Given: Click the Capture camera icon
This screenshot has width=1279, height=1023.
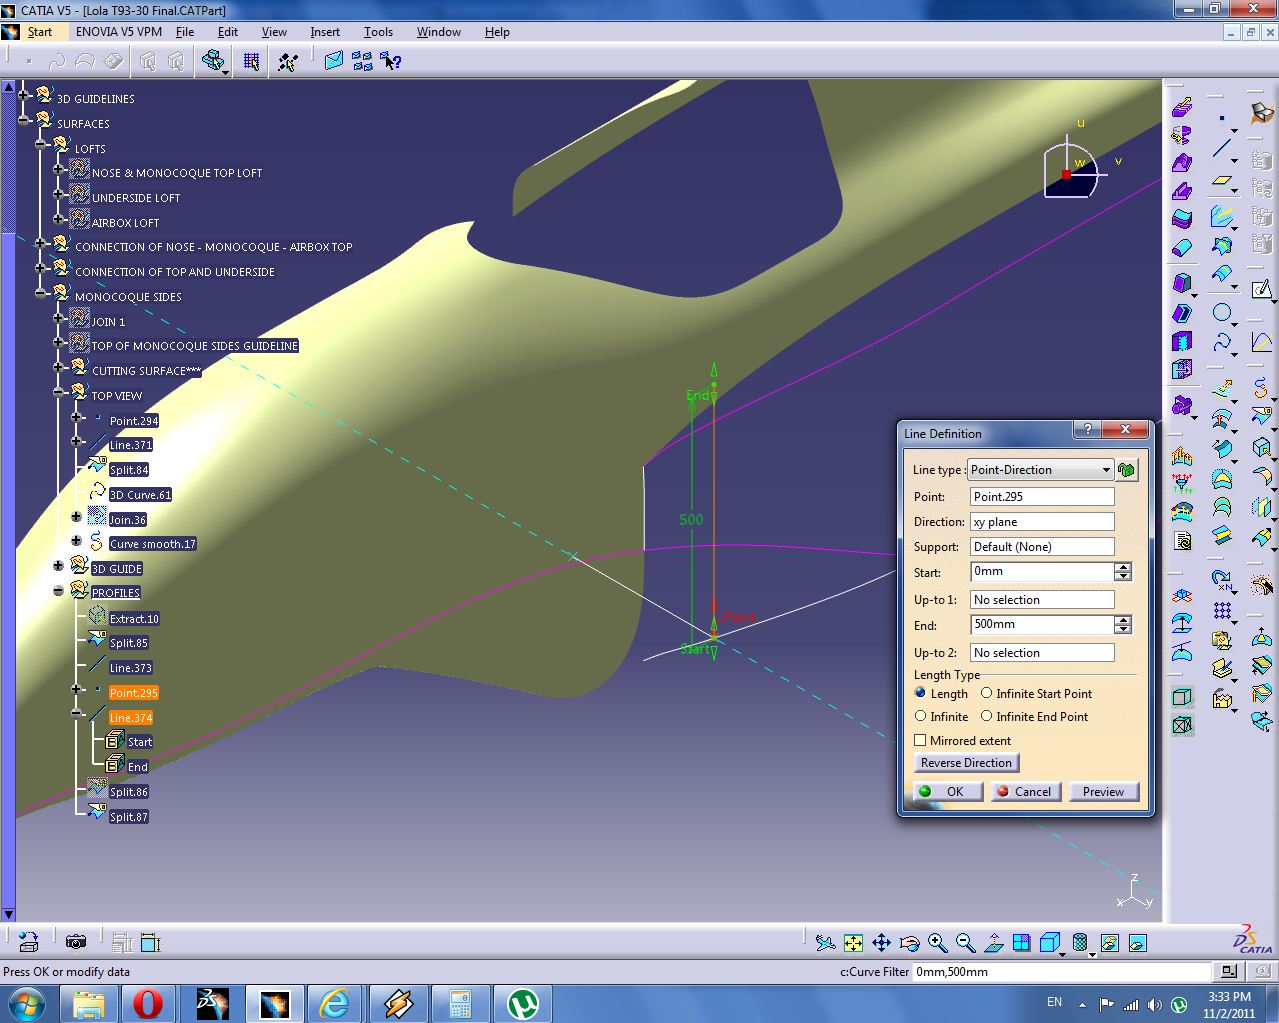Looking at the screenshot, I should (x=75, y=942).
